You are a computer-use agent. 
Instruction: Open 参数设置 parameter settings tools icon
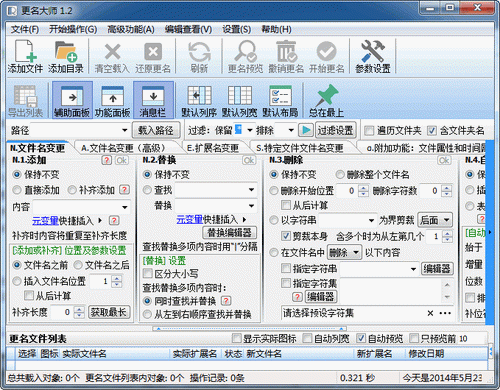[x=373, y=56]
